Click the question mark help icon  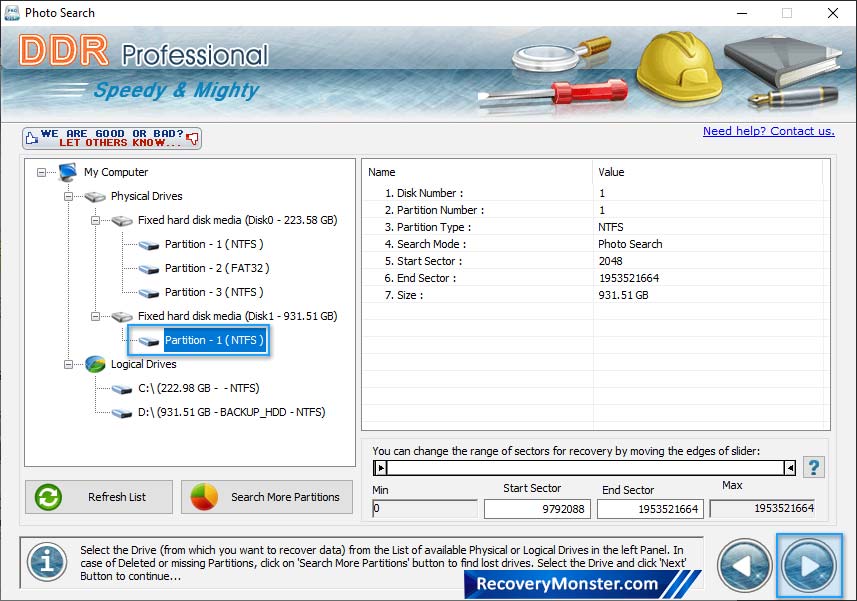pos(814,468)
